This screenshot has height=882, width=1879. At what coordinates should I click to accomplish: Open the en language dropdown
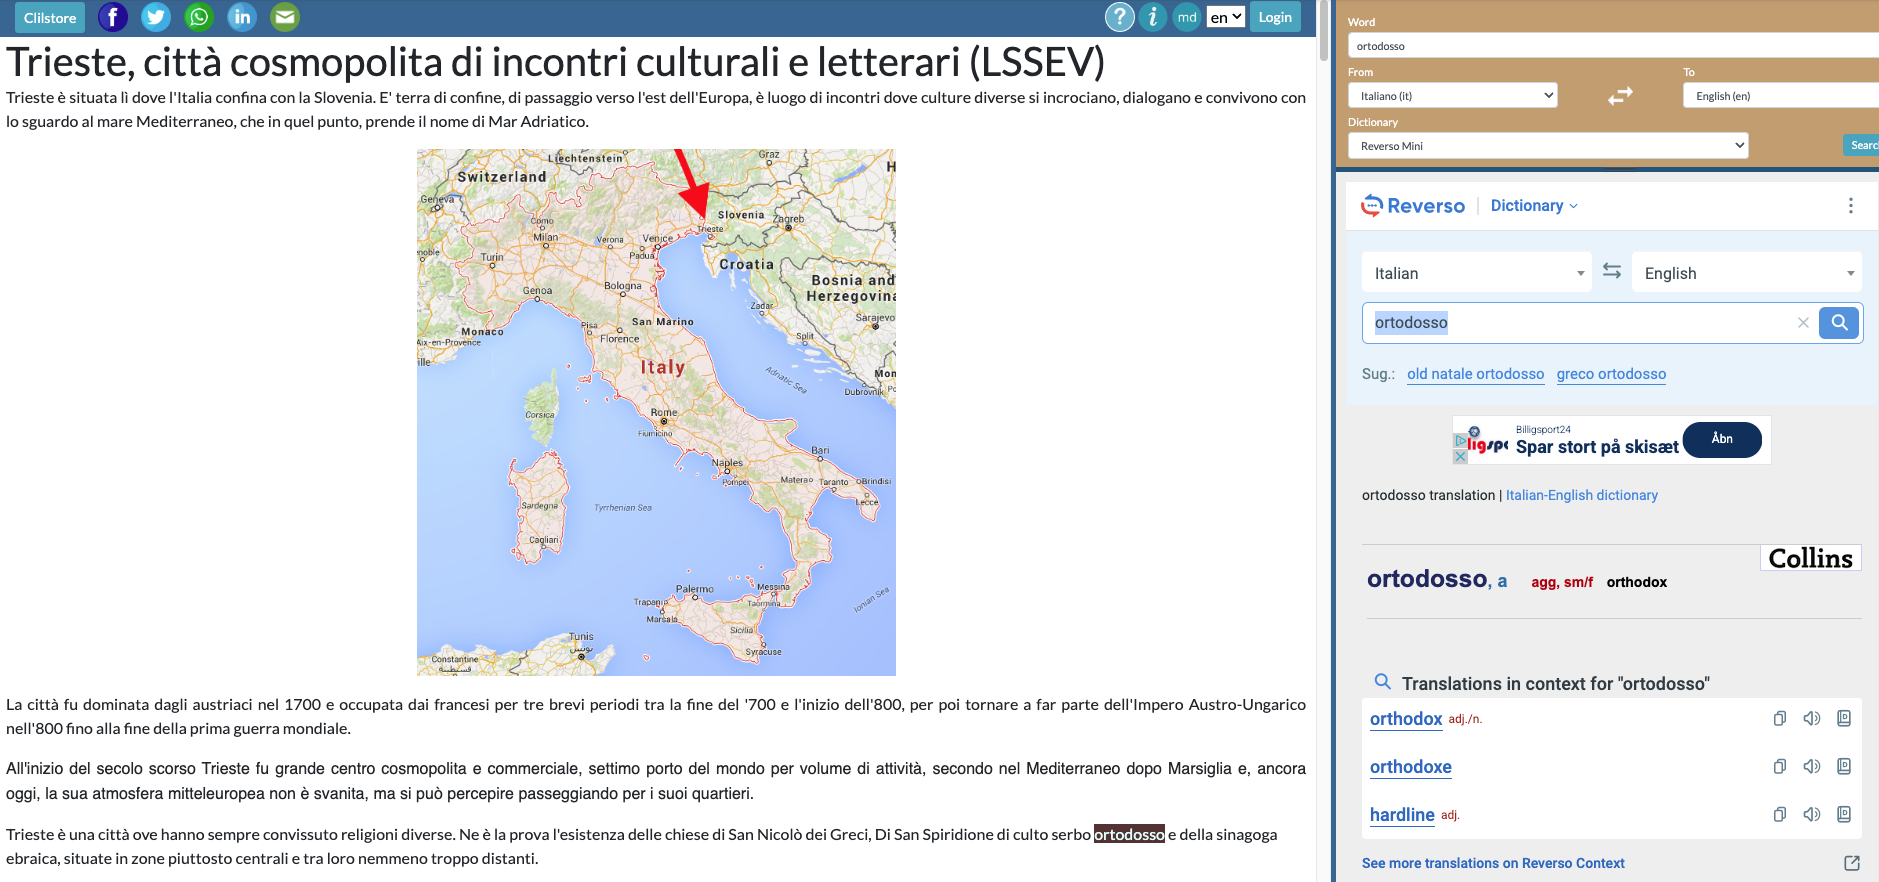pos(1226,17)
